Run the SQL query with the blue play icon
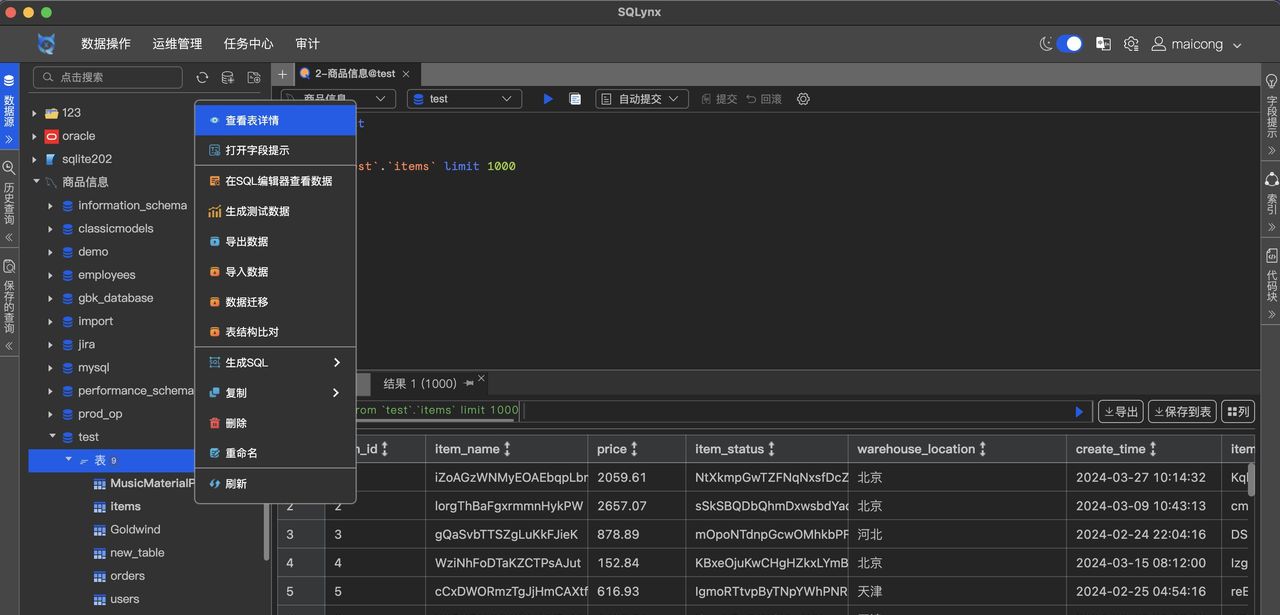 547,98
